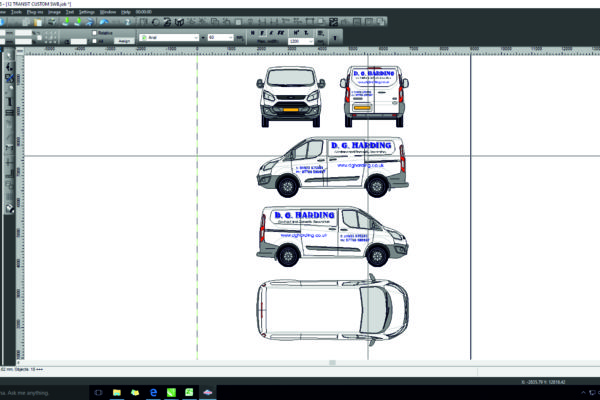Show hidden system tray icons chevron
The image size is (600, 400).
click(x=583, y=393)
